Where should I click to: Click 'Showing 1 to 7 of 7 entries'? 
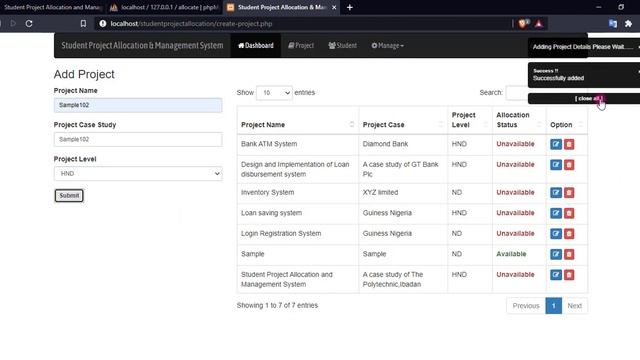[x=277, y=305]
